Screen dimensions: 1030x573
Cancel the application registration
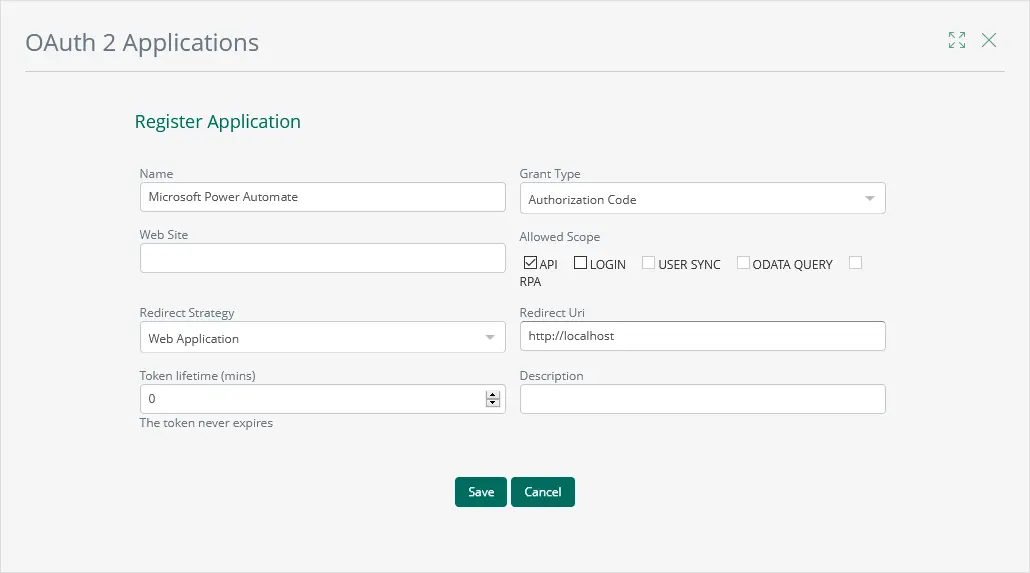click(543, 492)
